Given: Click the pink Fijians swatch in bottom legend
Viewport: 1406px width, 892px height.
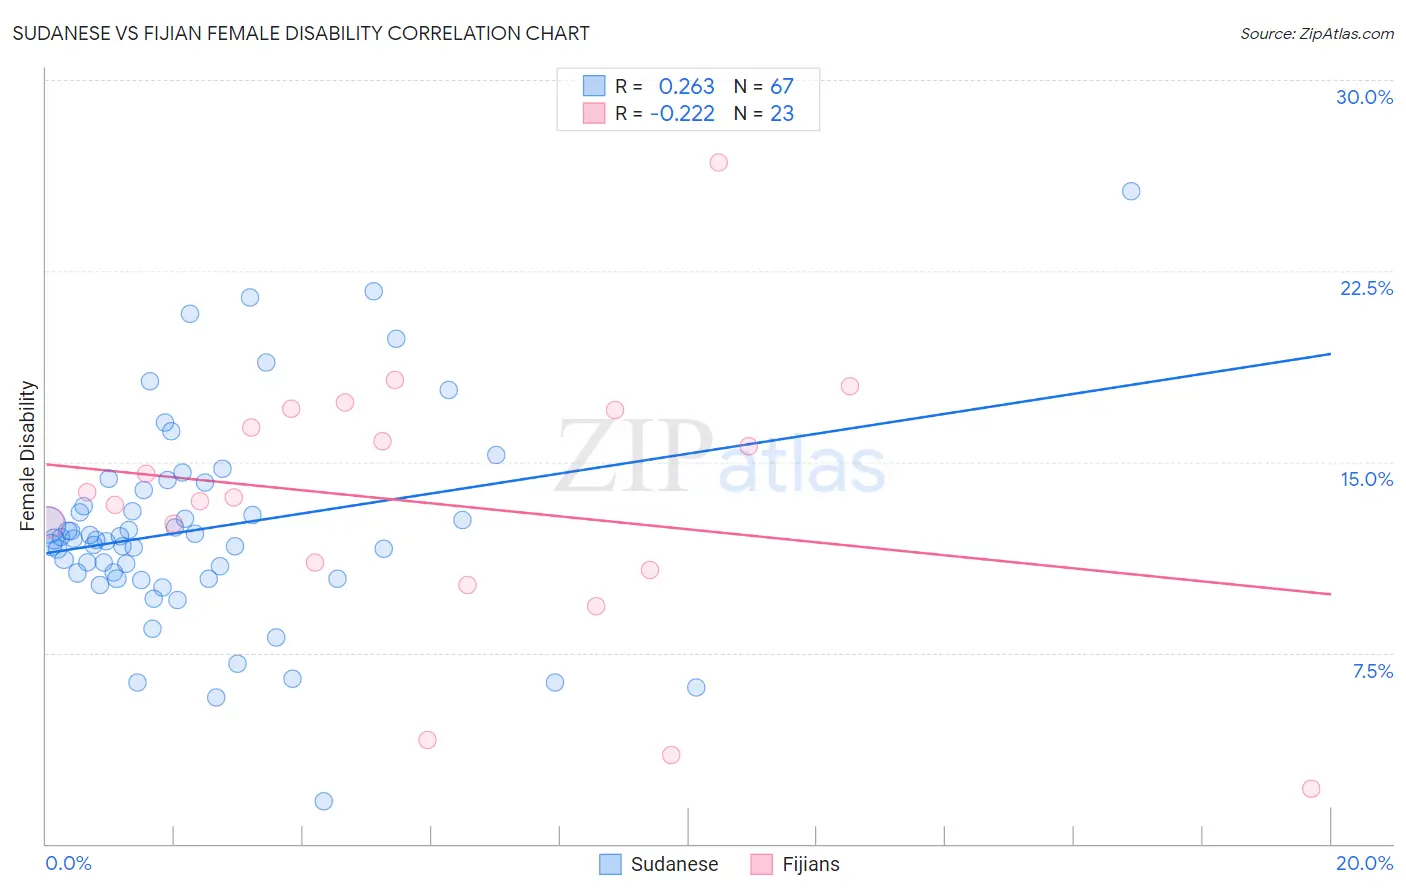Looking at the screenshot, I should (x=762, y=865).
